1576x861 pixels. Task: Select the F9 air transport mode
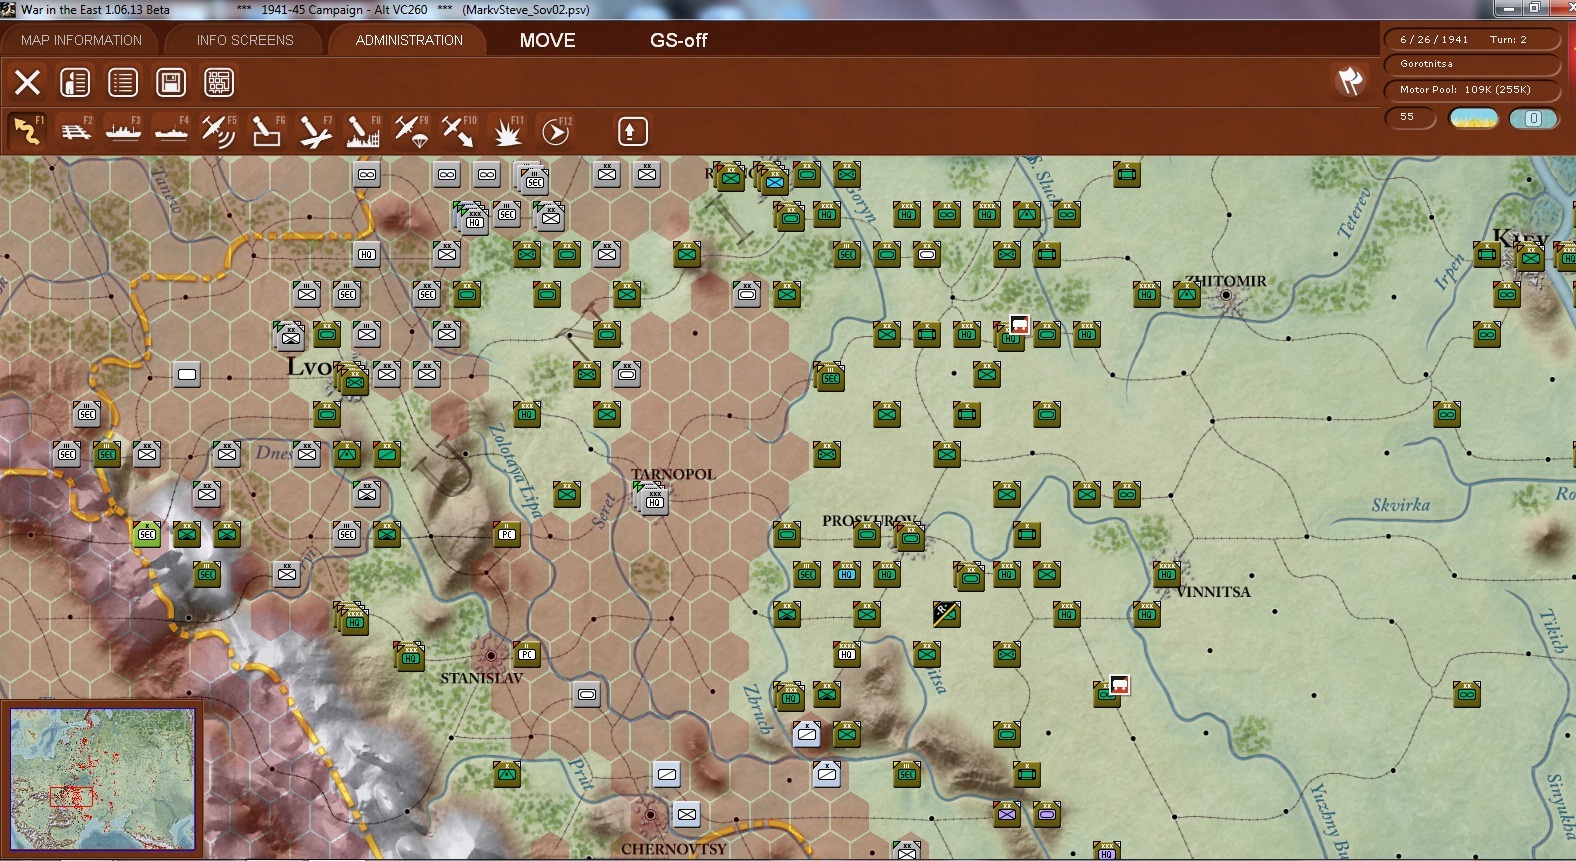click(411, 131)
